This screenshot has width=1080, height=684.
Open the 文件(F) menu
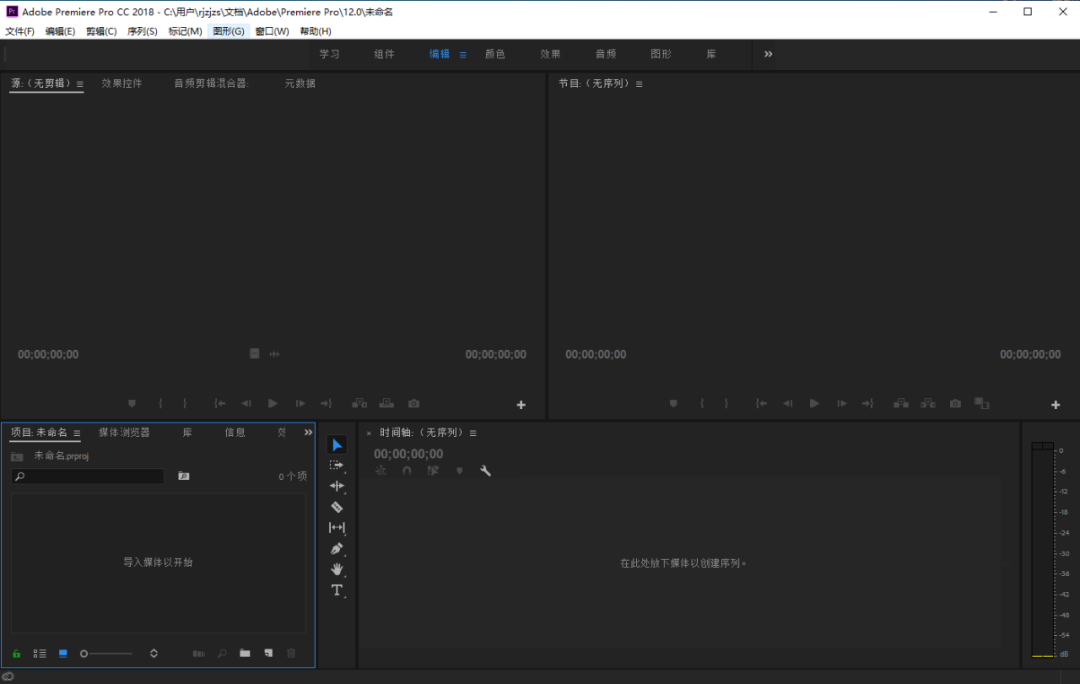point(20,31)
